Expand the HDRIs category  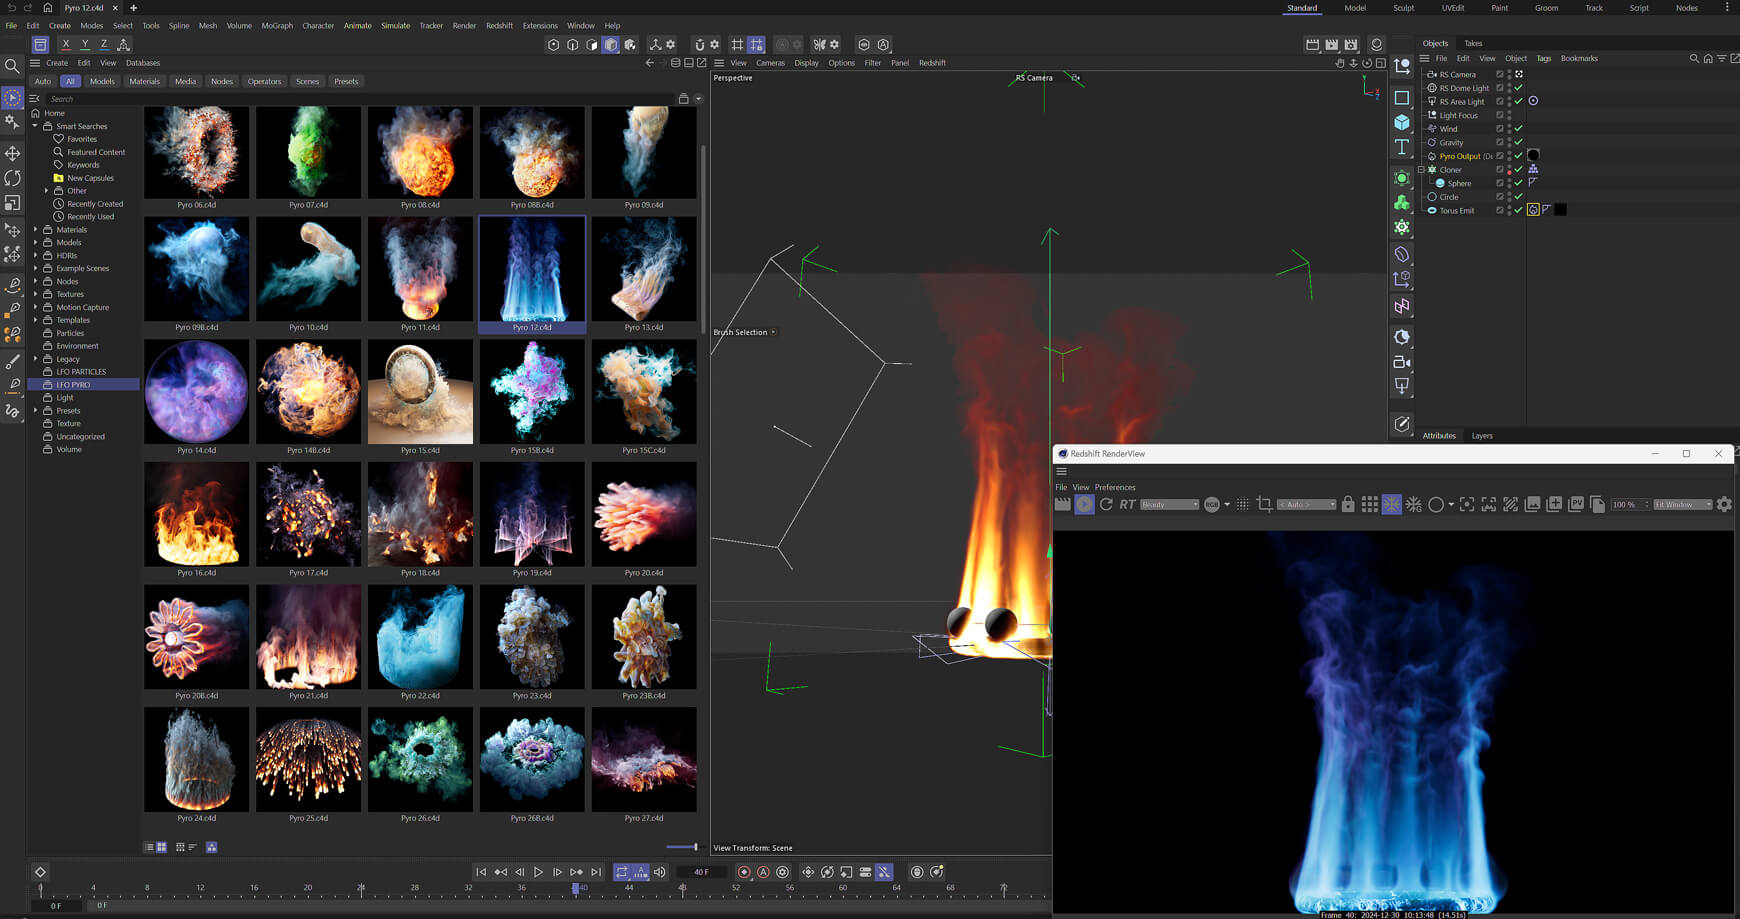[35, 256]
